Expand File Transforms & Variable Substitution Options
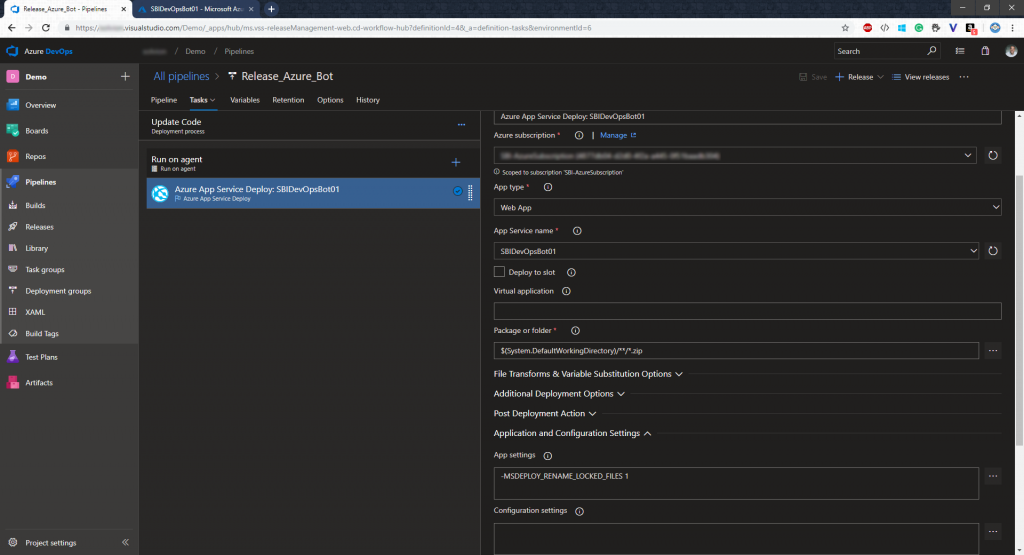Viewport: 1024px width, 555px height. [x=588, y=374]
